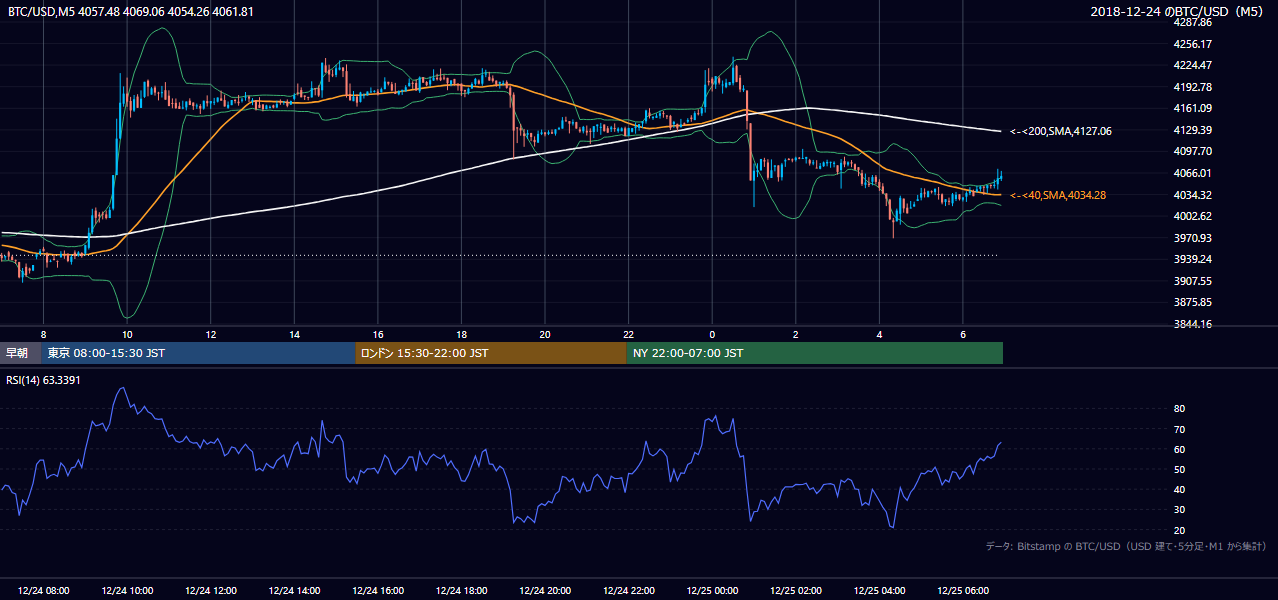Click hour label 10 on price chart time axis
Screen dimensions: 1278x600
point(127,334)
